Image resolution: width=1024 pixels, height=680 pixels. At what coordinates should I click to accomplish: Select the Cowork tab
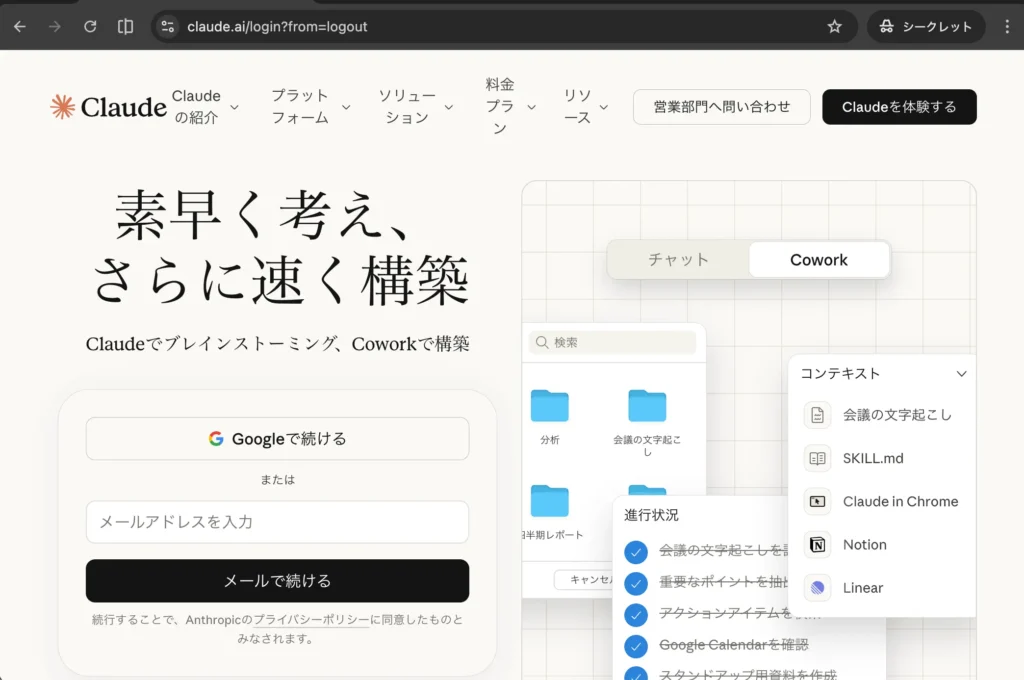tap(818, 259)
